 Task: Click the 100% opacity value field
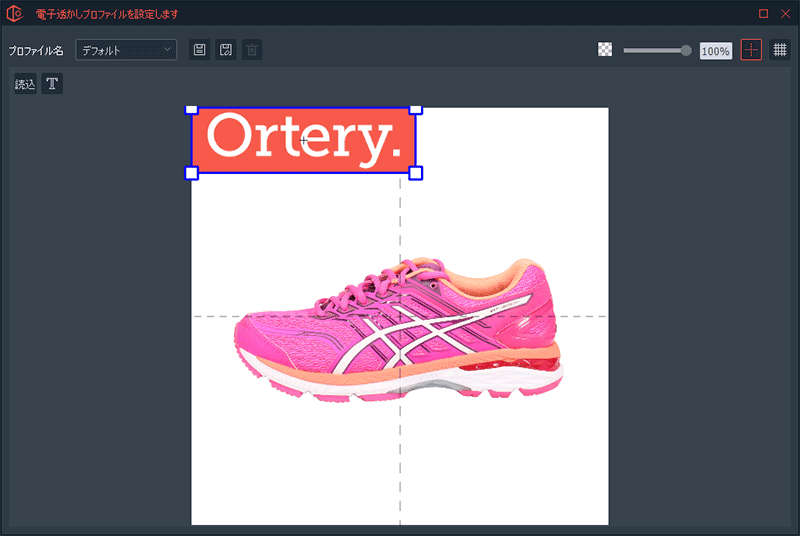[715, 50]
